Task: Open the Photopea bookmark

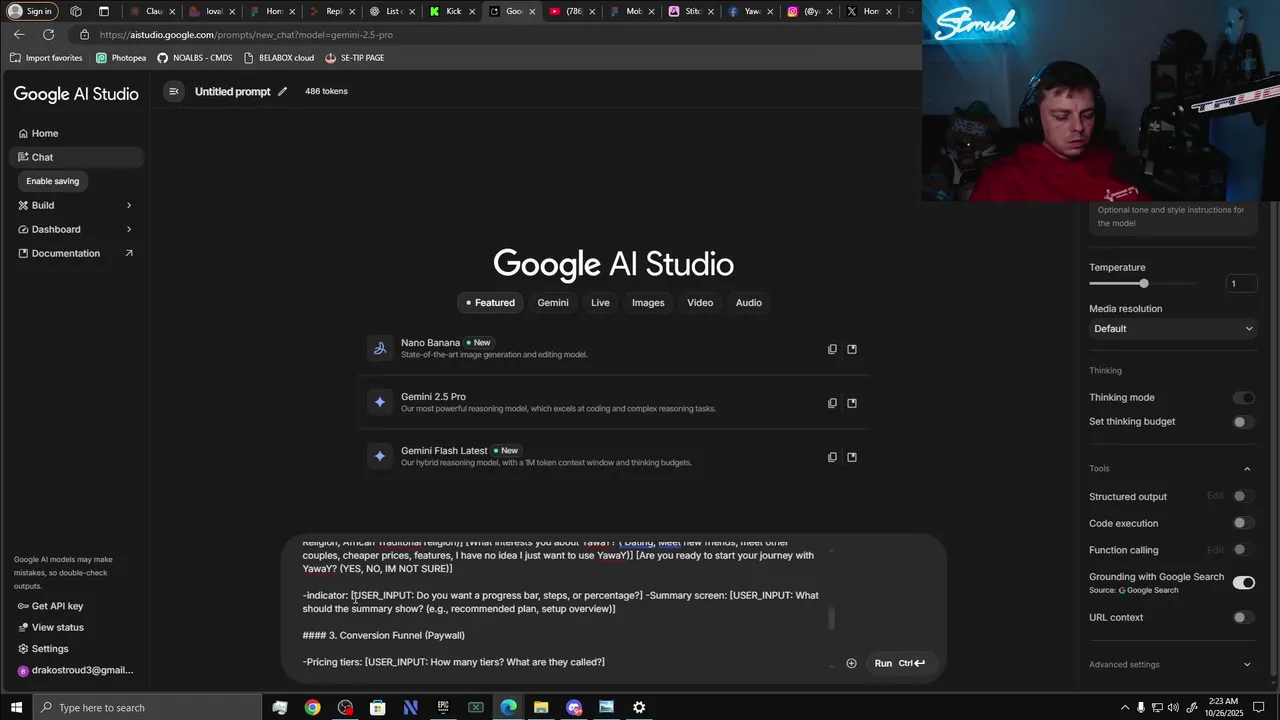Action: pos(121,58)
